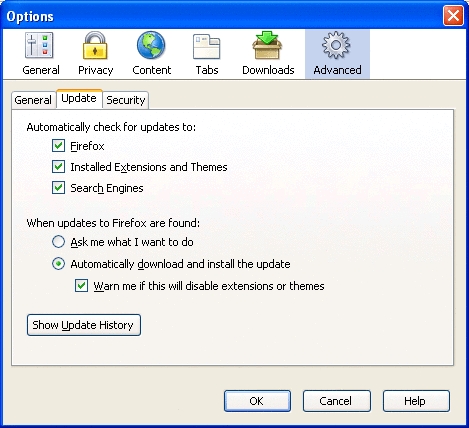Open the Downloads panel icon

pyautogui.click(x=268, y=54)
